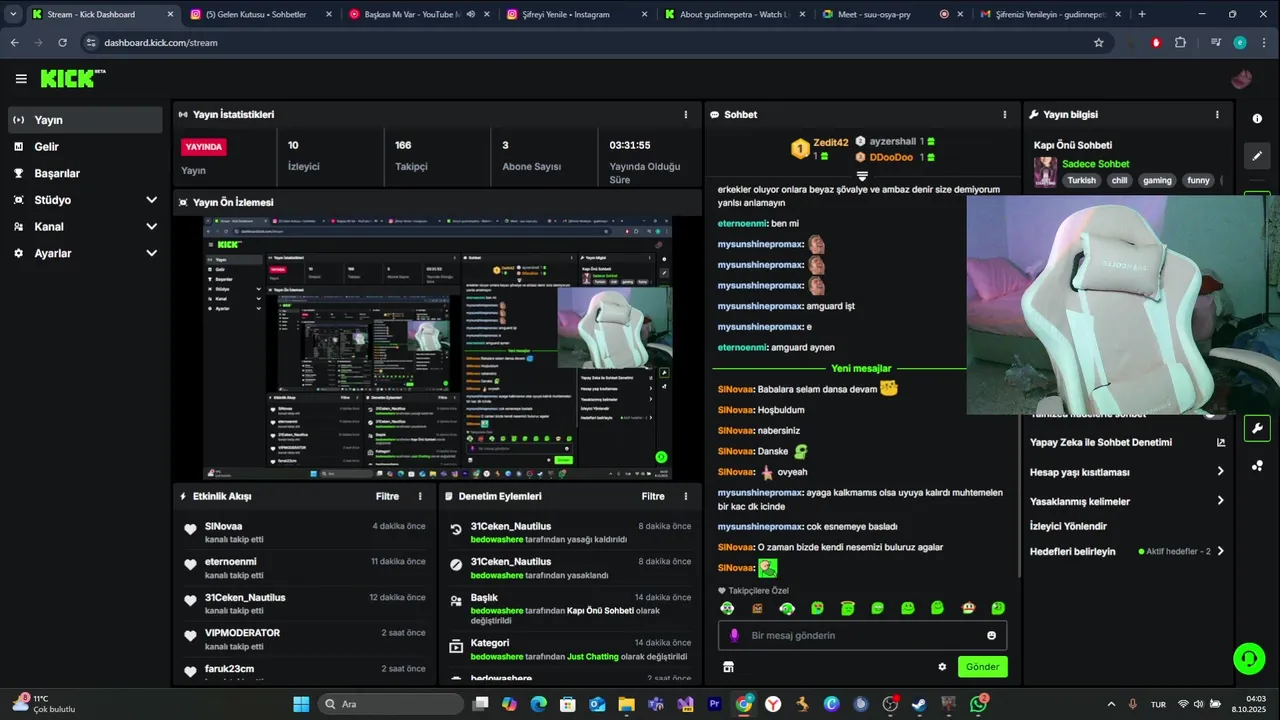Viewport: 1280px width, 720px height.
Task: Open İzleyici Yönlendir option
Action: (1068, 526)
